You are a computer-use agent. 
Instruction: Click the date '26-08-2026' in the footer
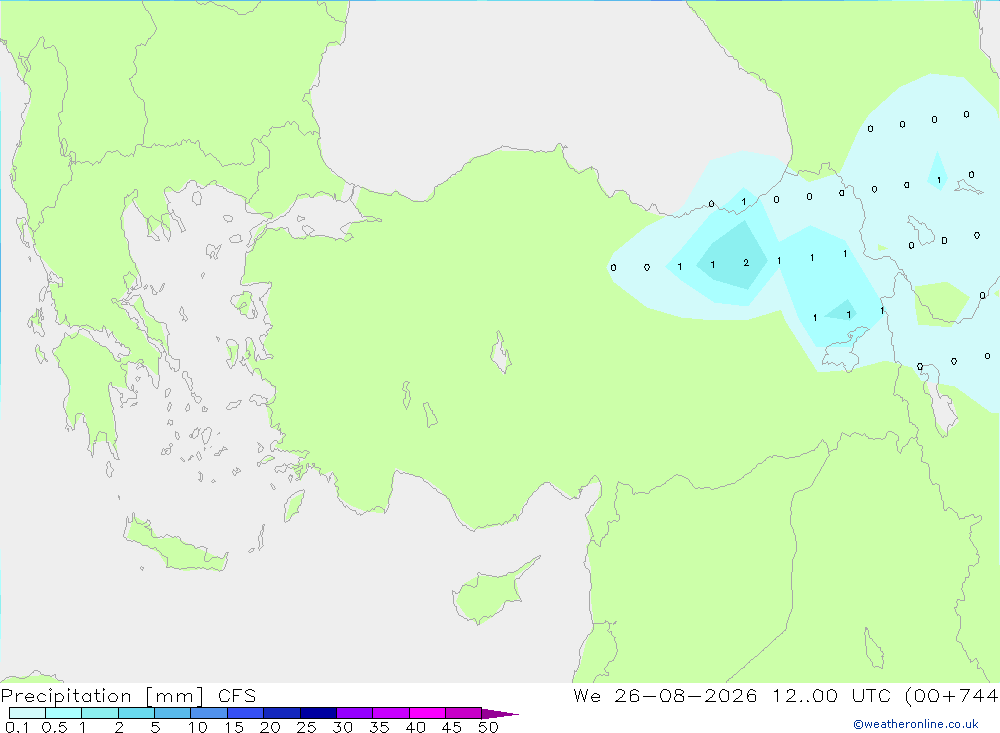pyautogui.click(x=686, y=695)
